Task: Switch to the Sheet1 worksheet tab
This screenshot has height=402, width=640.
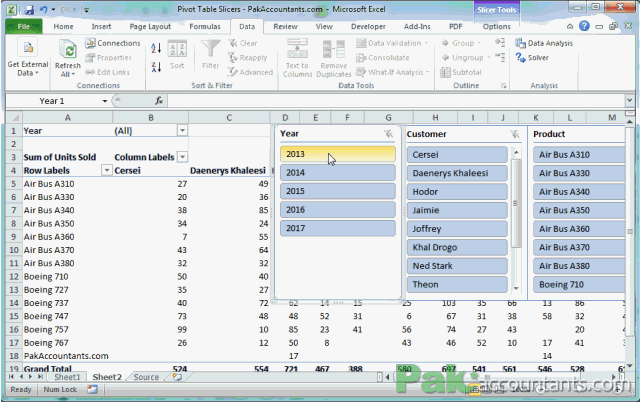Action: pos(67,377)
